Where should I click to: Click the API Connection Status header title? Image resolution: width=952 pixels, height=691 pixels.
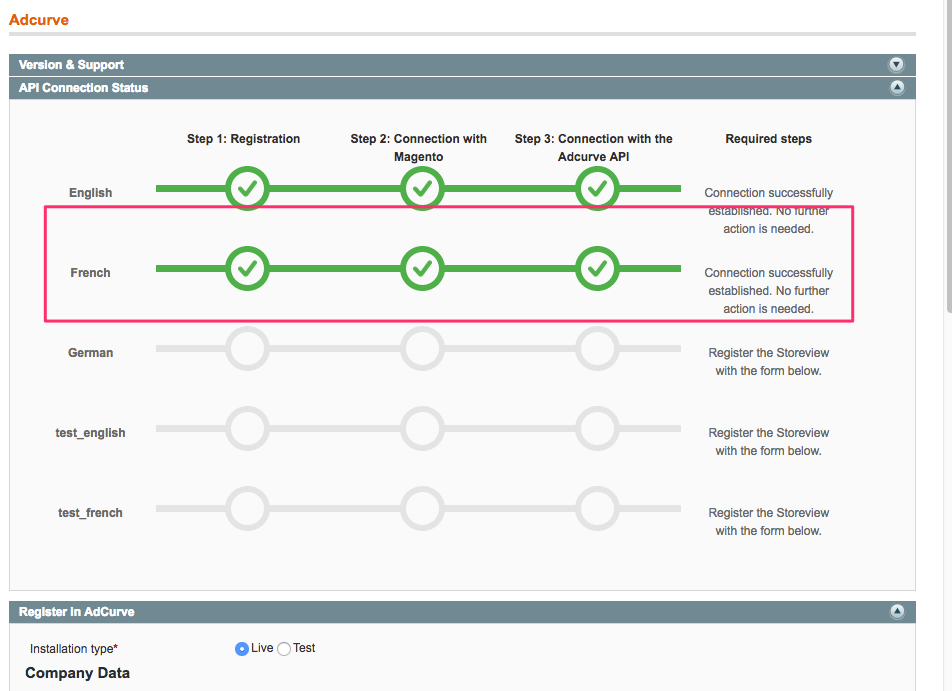(x=83, y=88)
